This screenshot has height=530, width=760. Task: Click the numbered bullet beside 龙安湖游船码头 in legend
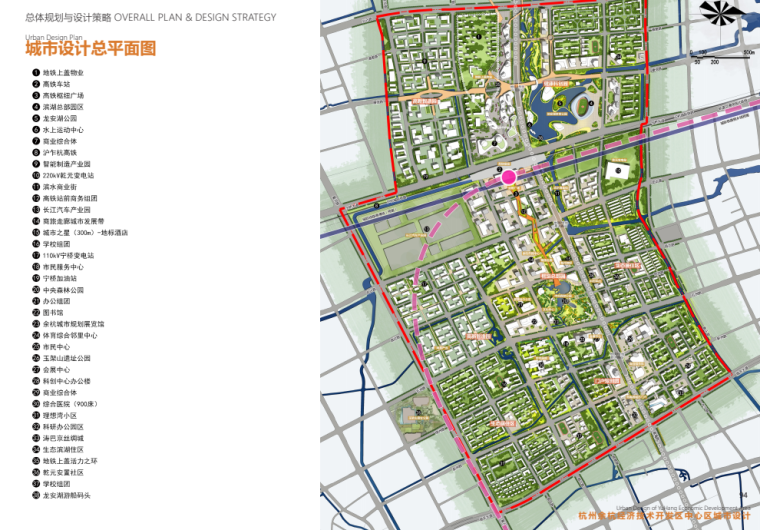pyautogui.click(x=35, y=495)
